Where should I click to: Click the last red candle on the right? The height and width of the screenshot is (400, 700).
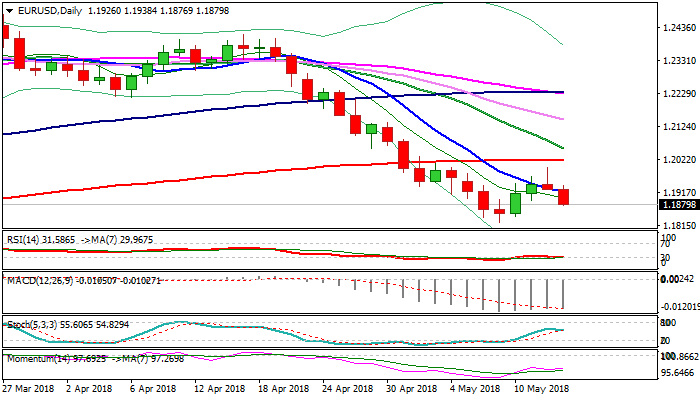[563, 197]
